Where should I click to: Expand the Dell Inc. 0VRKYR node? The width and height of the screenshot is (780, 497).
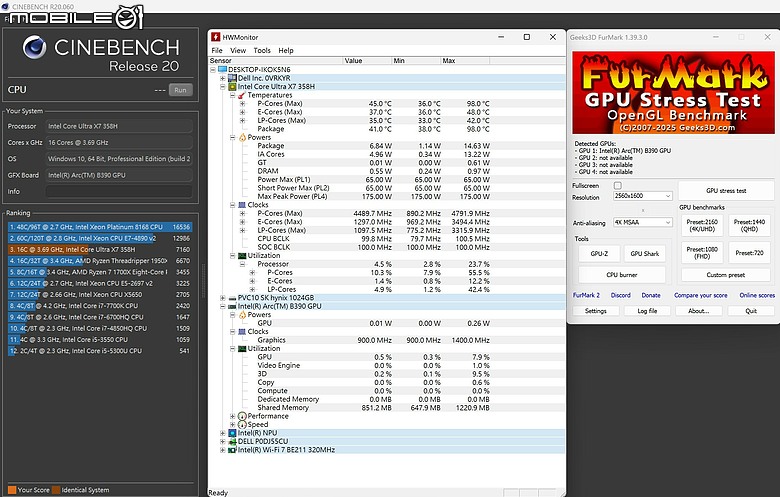223,78
